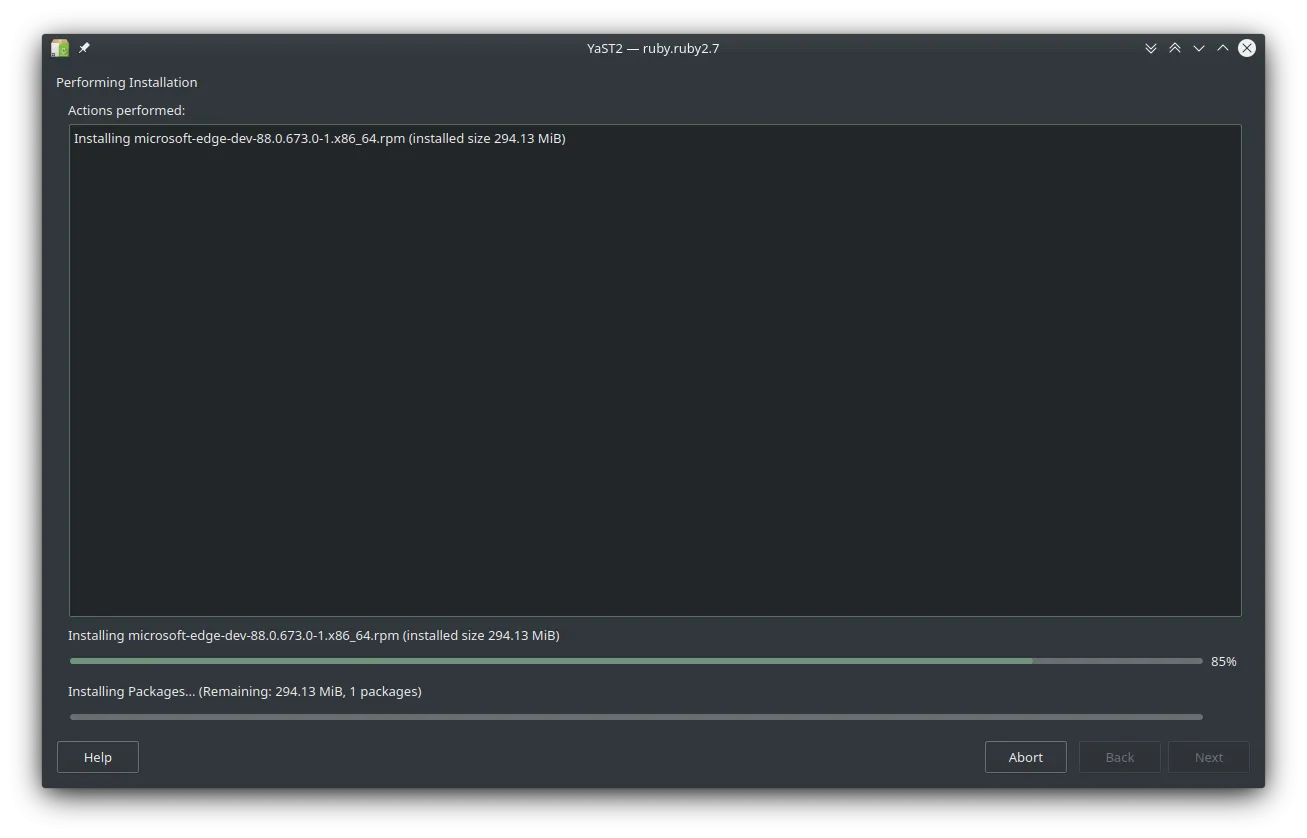Viewport: 1307px width, 838px height.
Task: Click the disabled Next button
Action: tap(1208, 757)
